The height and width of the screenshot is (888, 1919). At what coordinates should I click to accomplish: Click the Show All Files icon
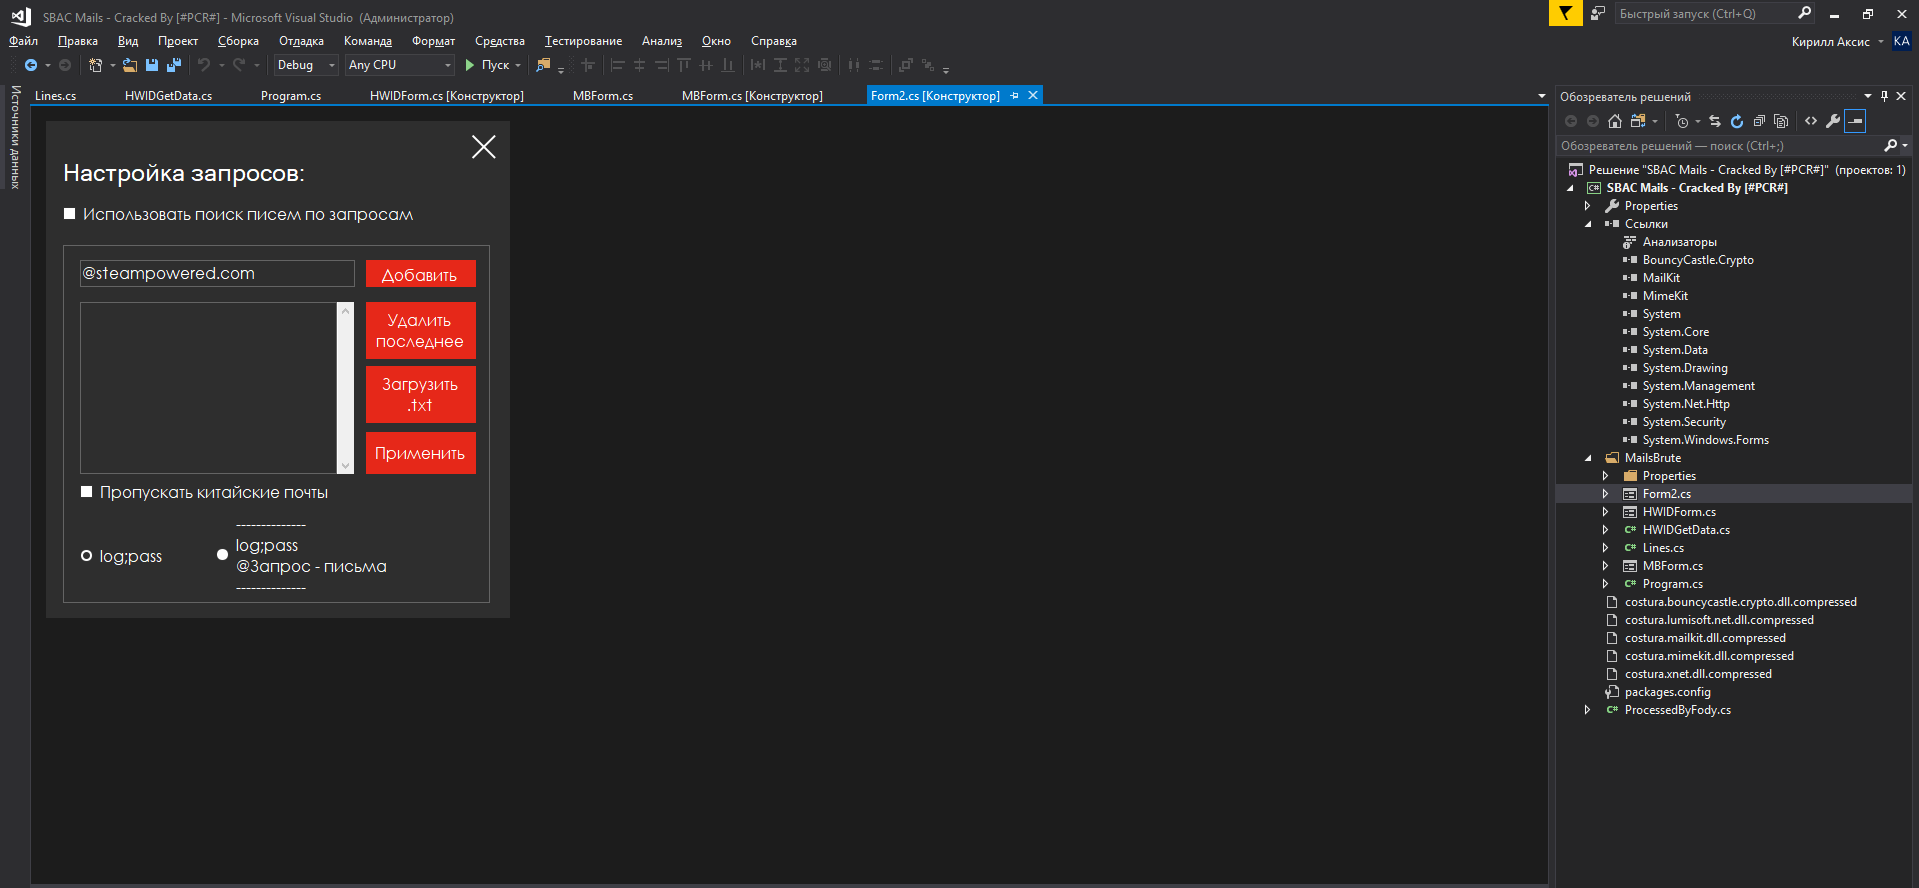click(x=1781, y=121)
